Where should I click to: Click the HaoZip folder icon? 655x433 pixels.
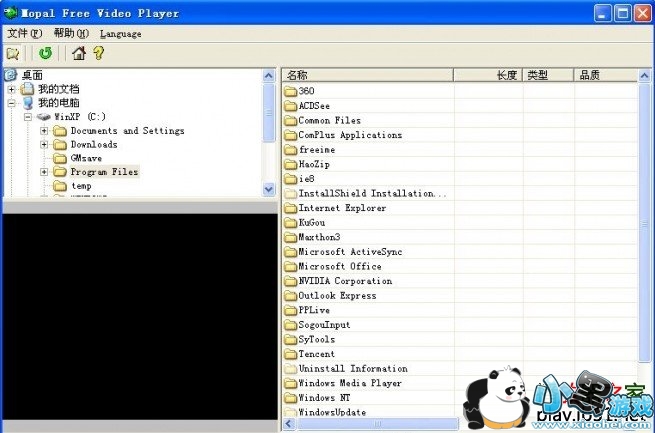(290, 164)
